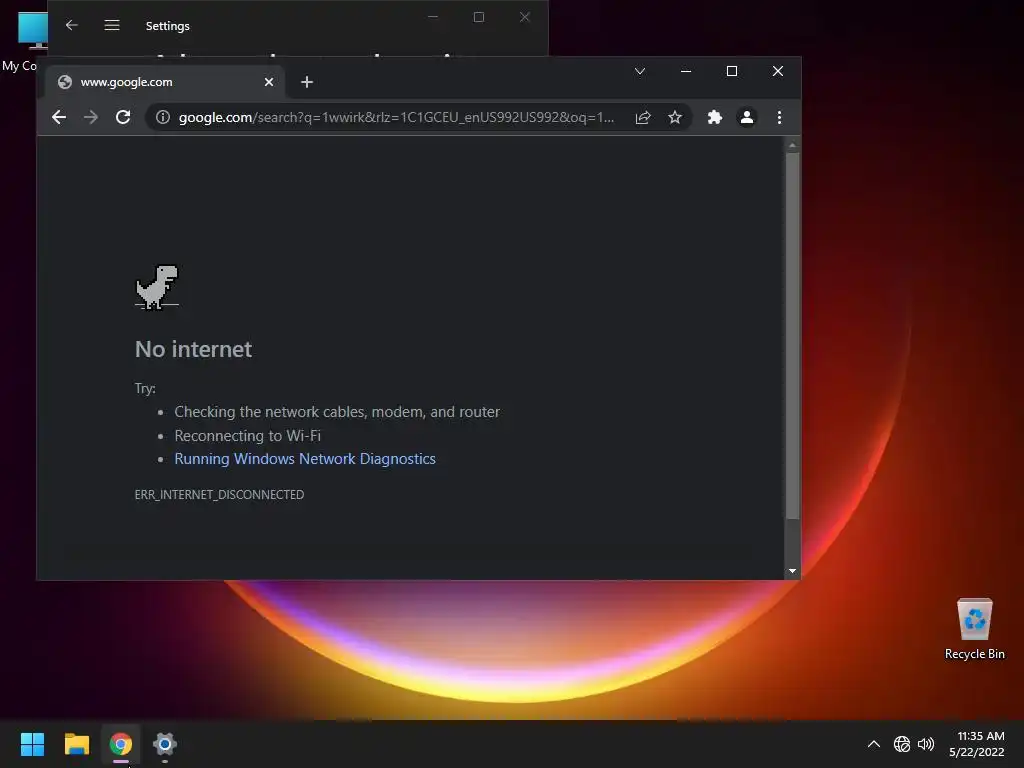View site information icon in address bar

click(x=163, y=118)
